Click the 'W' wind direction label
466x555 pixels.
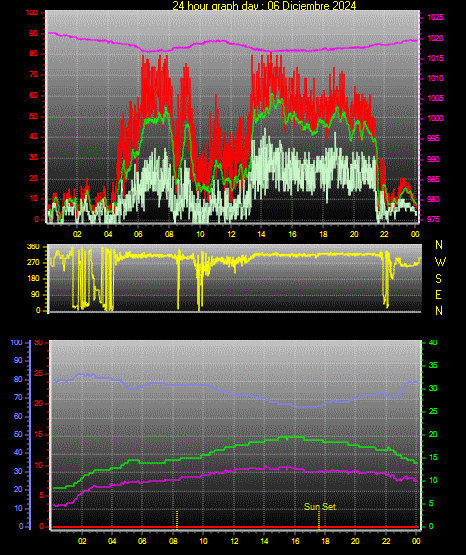click(x=440, y=262)
